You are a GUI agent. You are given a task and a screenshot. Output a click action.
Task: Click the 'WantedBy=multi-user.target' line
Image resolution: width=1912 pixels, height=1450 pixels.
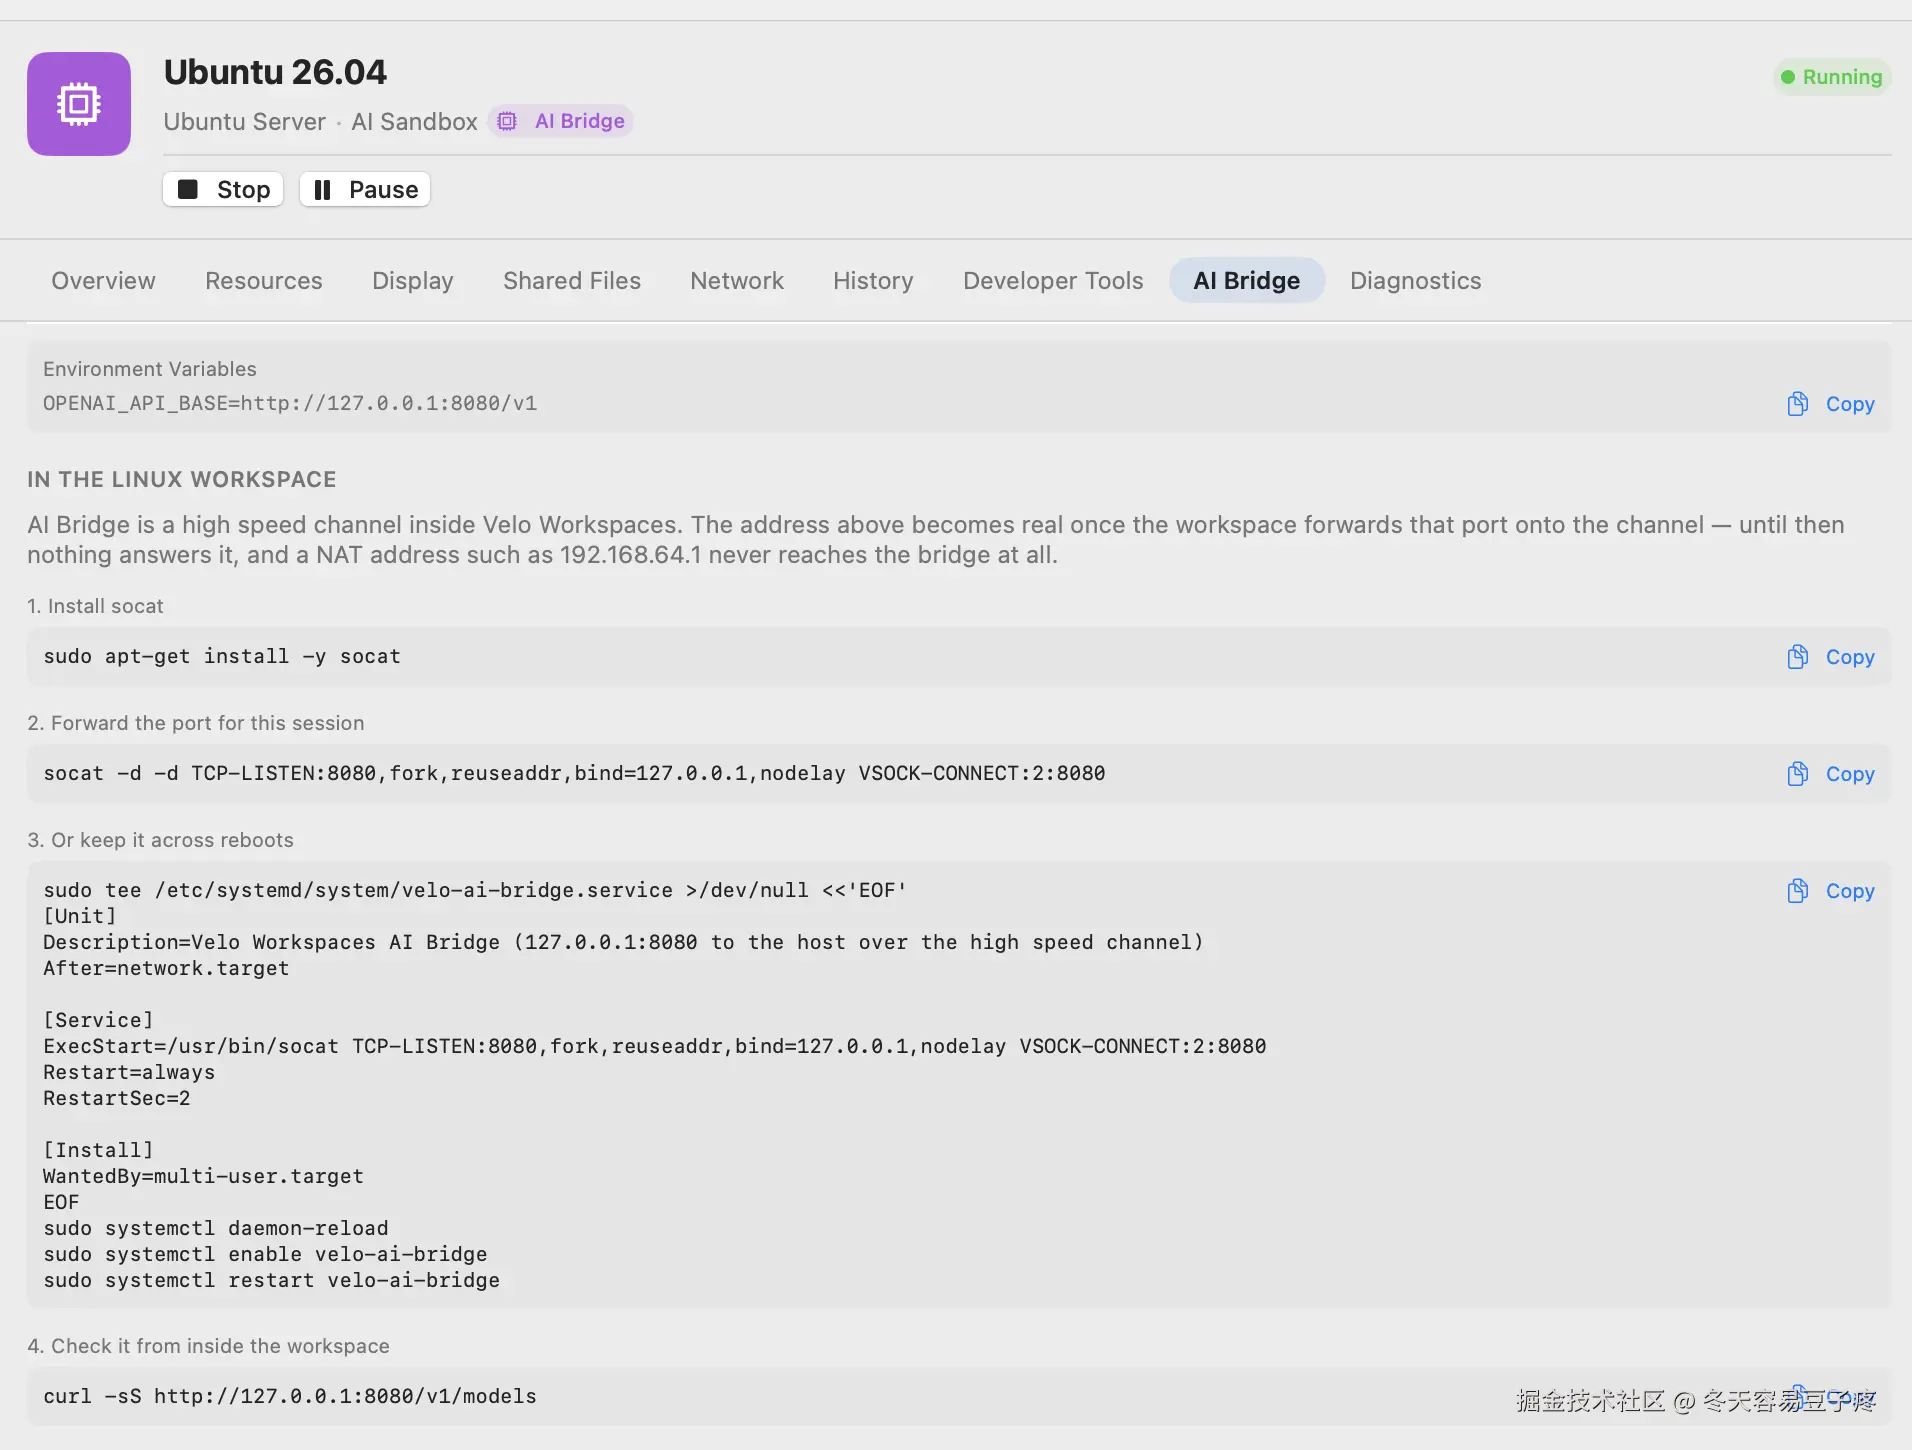point(203,1176)
